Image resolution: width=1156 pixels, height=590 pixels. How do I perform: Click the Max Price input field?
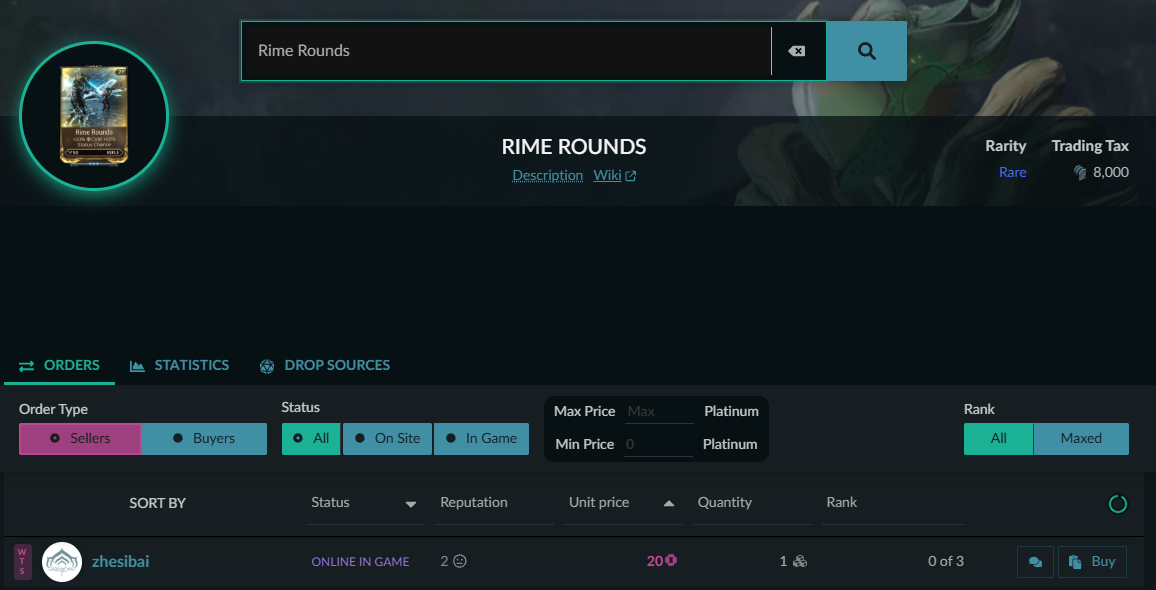(659, 412)
